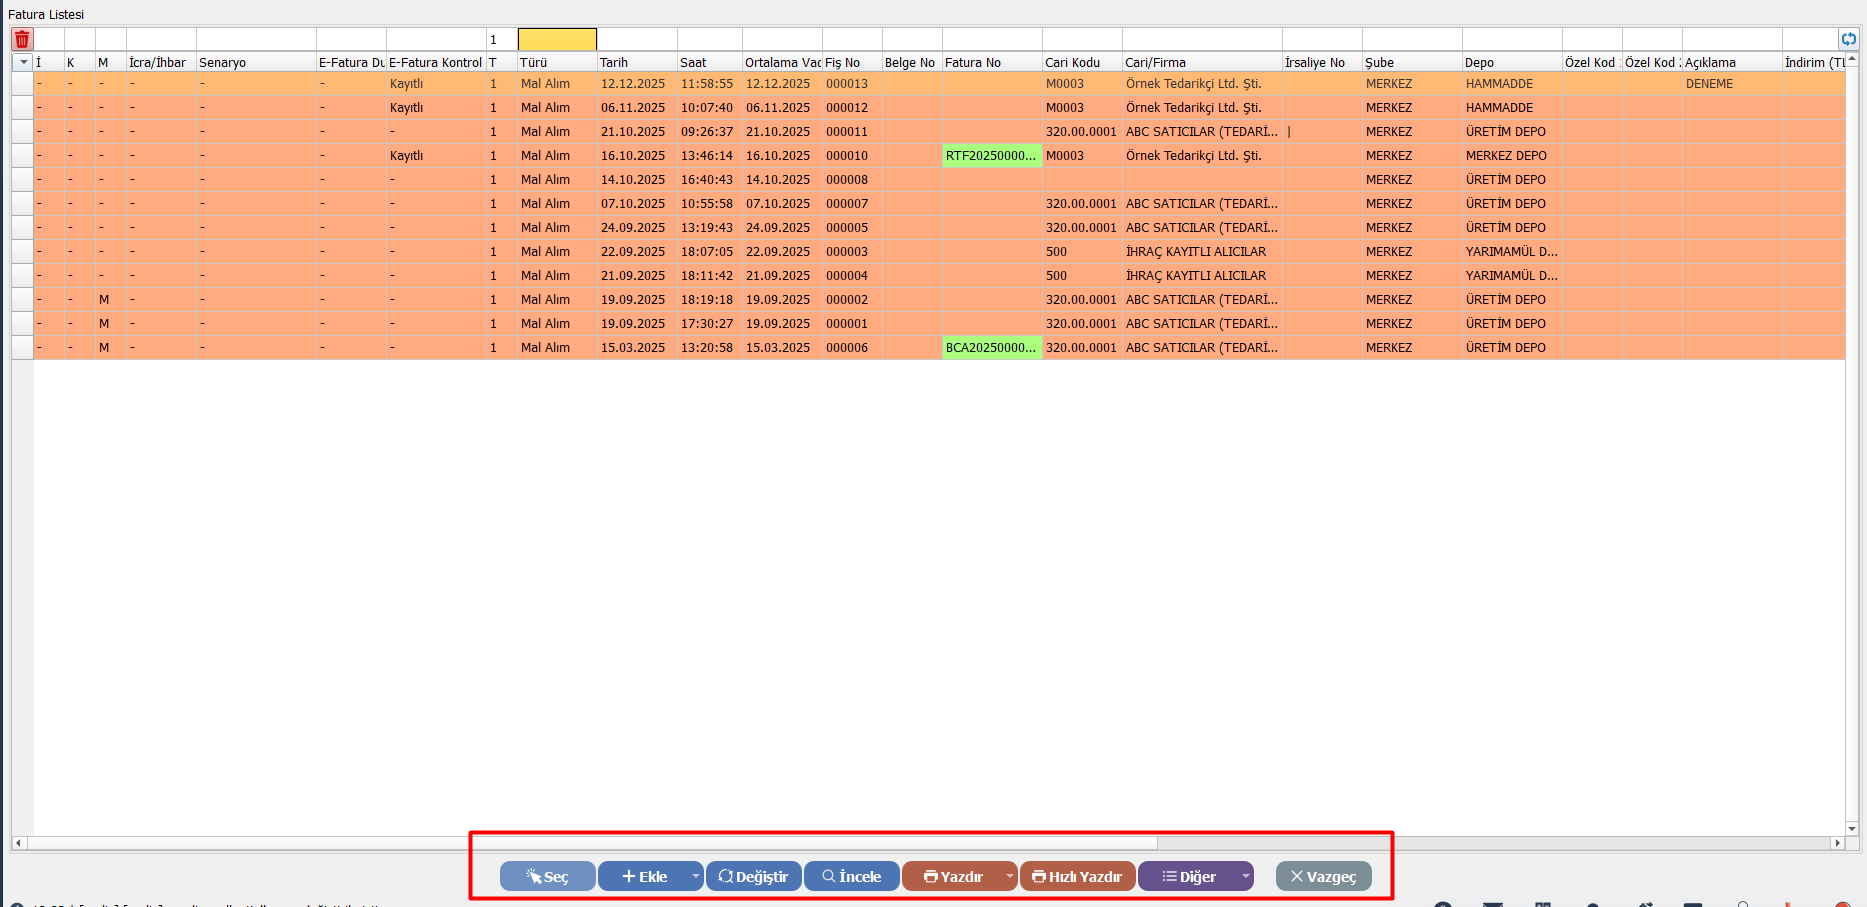This screenshot has width=1867, height=907.
Task: Sort by the Tarih column header
Action: pyautogui.click(x=636, y=62)
